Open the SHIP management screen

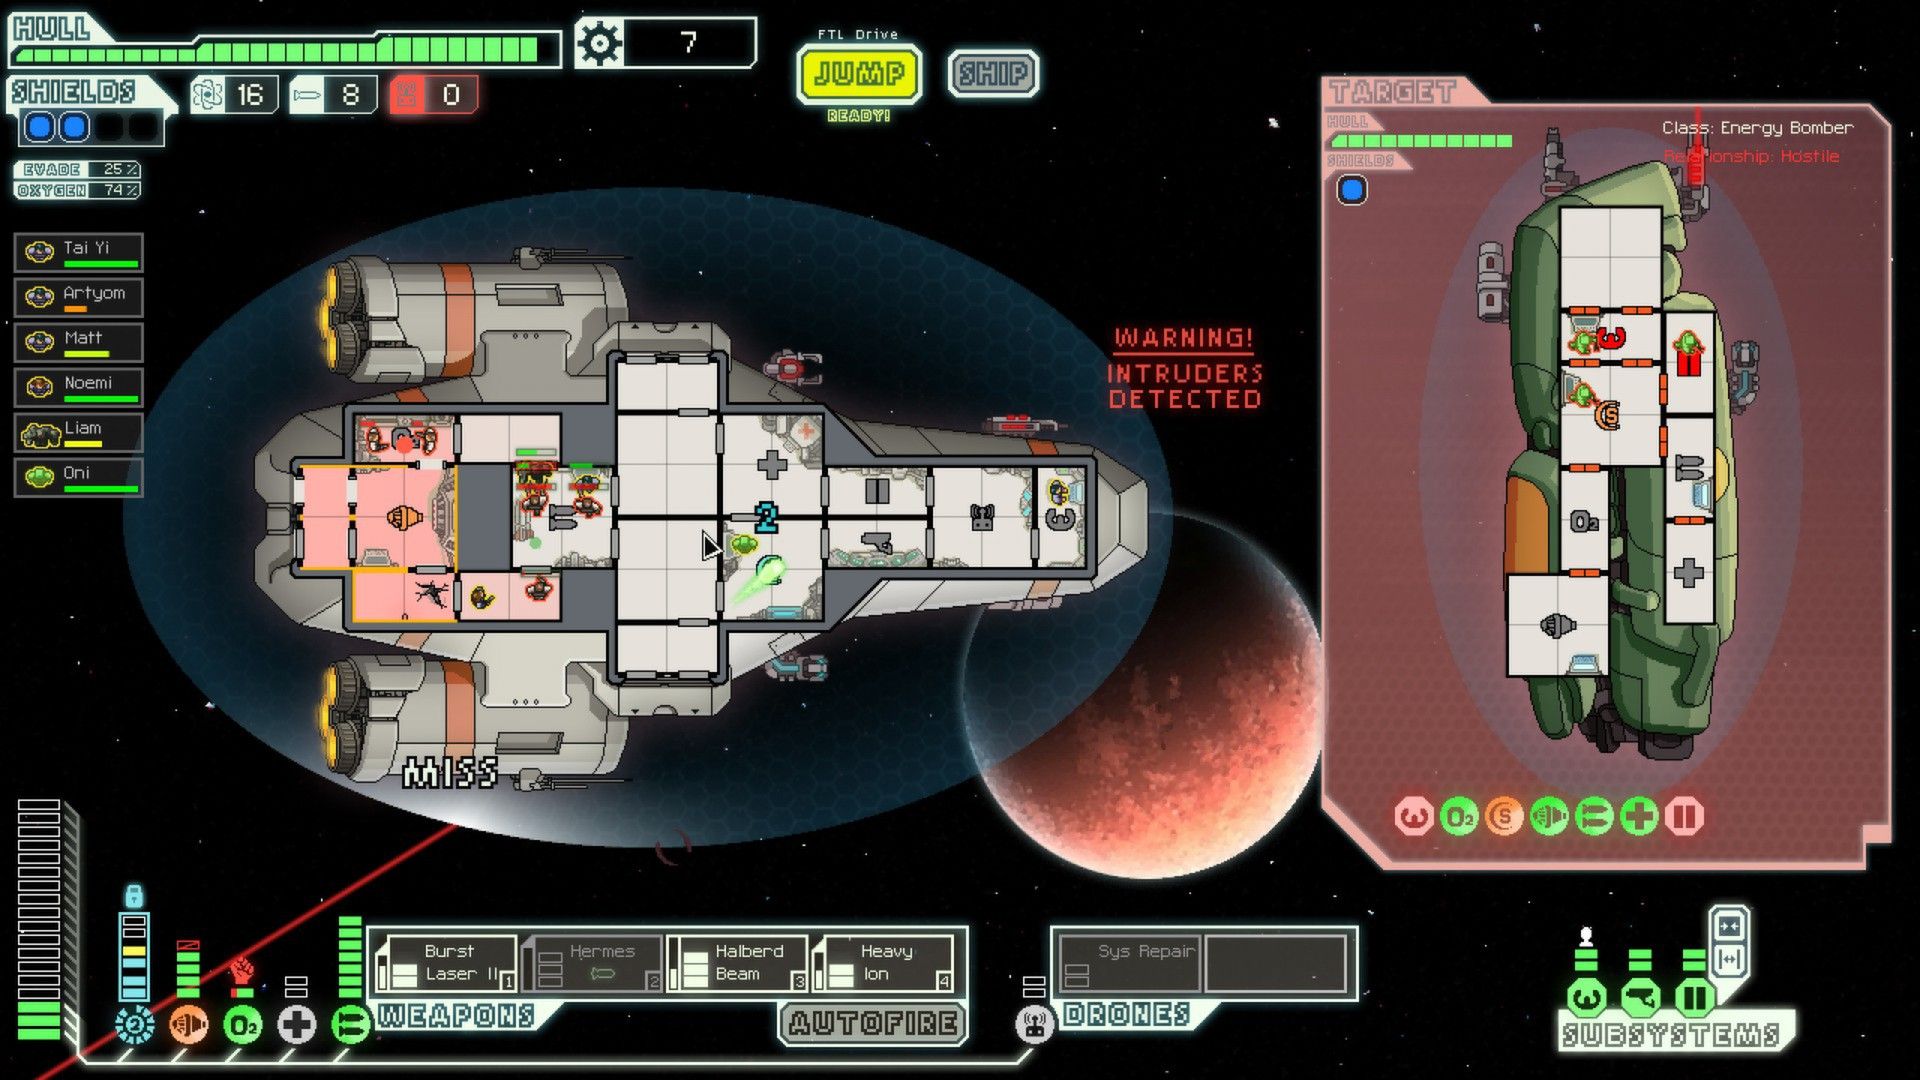tap(993, 73)
